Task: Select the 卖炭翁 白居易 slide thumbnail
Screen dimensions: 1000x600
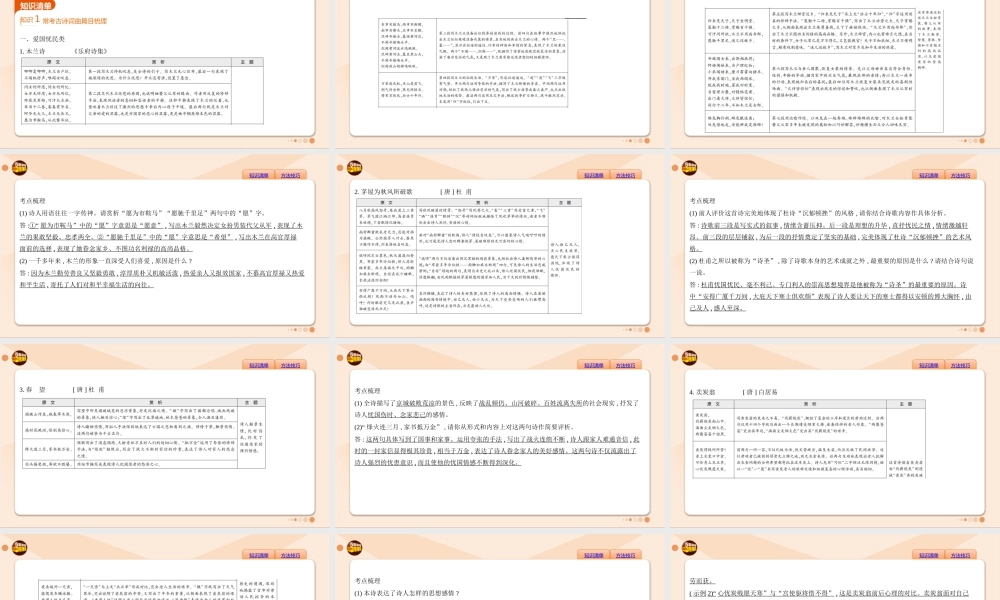Action: pos(834,450)
